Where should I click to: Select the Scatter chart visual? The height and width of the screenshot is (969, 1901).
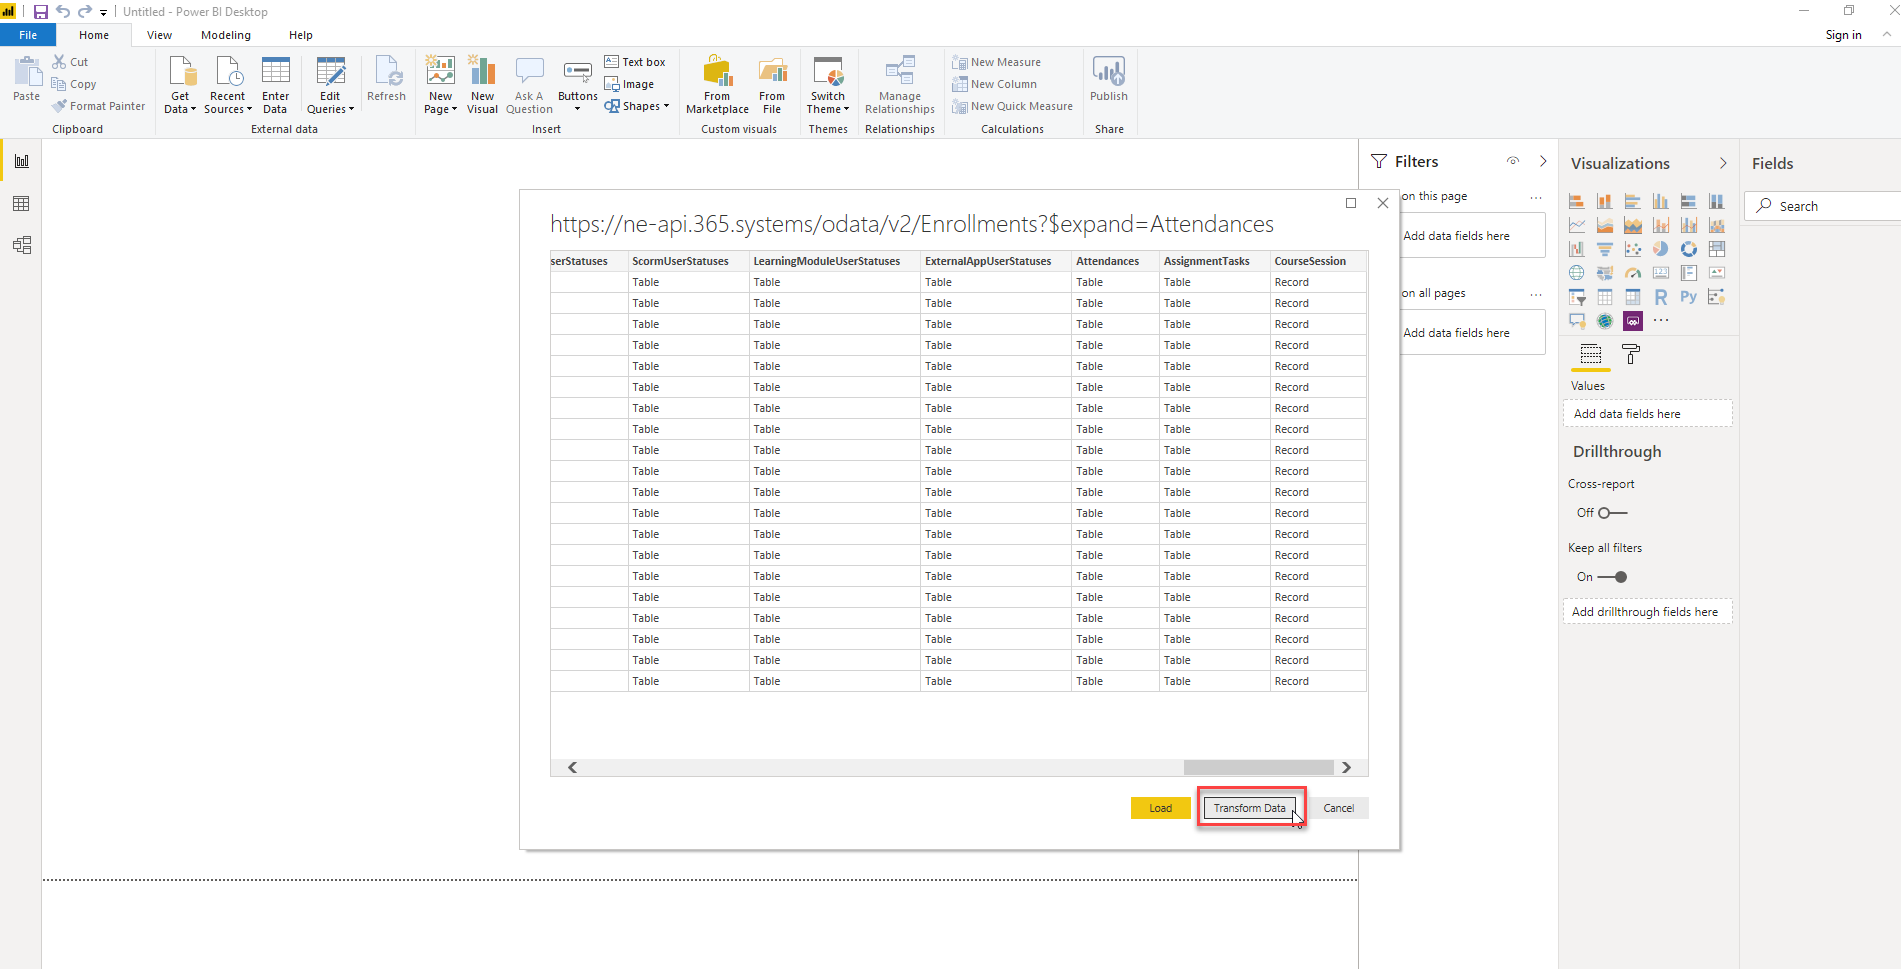tap(1633, 249)
